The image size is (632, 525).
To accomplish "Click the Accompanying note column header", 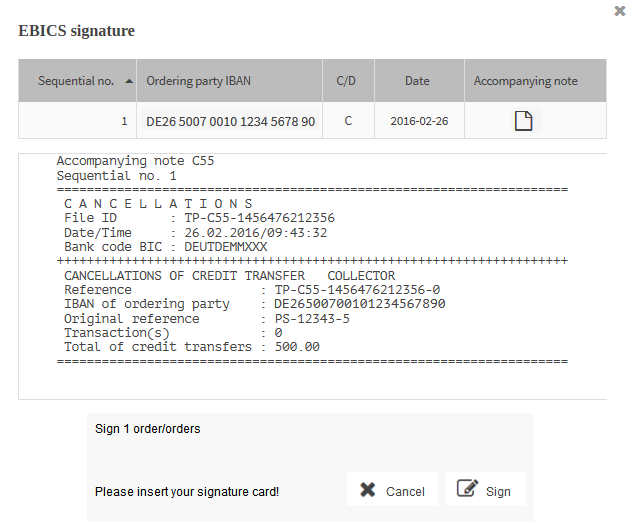I will pyautogui.click(x=525, y=81).
